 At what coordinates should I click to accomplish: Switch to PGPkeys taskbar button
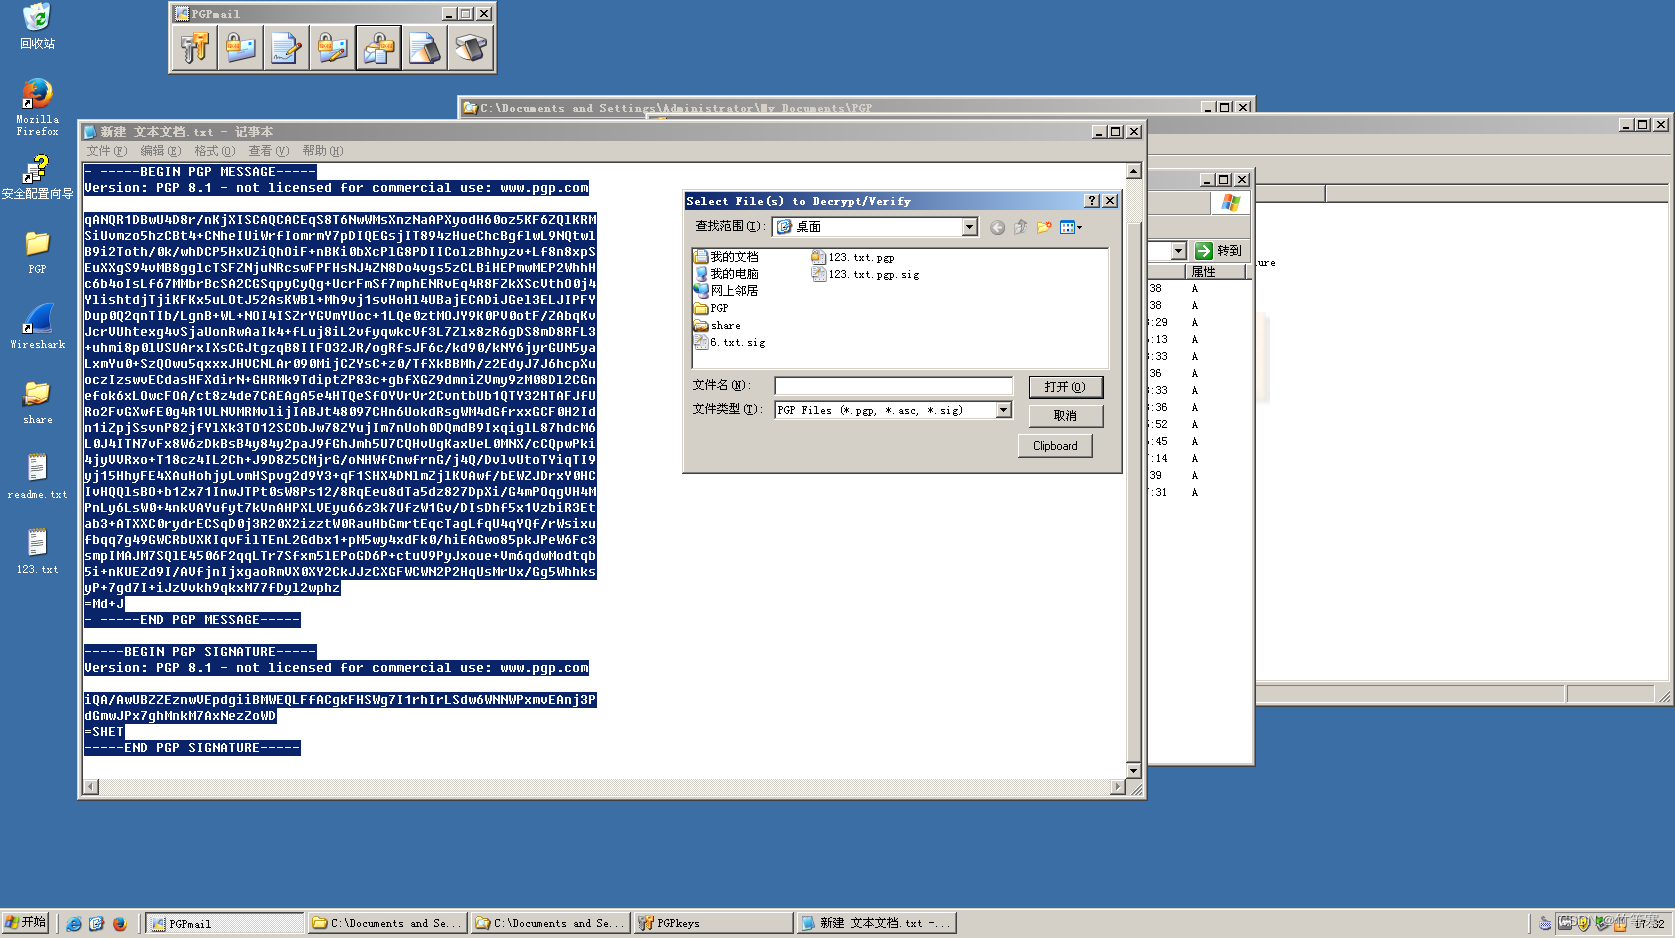713,924
